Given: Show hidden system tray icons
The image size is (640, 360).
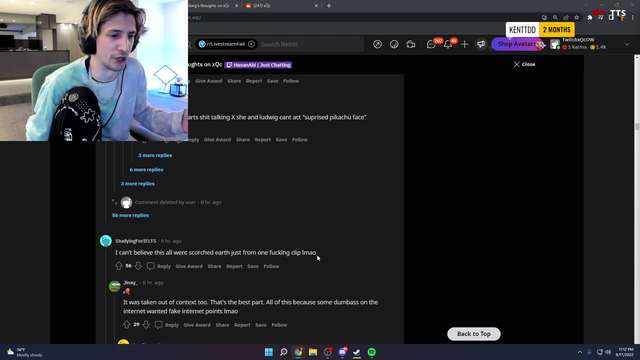Looking at the screenshot, I should (580, 352).
